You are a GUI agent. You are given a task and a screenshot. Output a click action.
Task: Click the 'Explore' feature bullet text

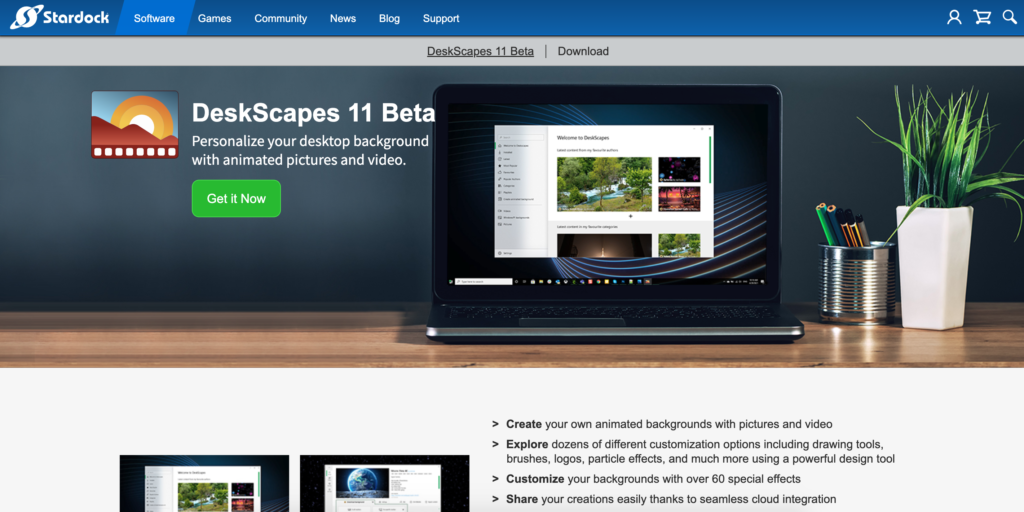pos(700,451)
